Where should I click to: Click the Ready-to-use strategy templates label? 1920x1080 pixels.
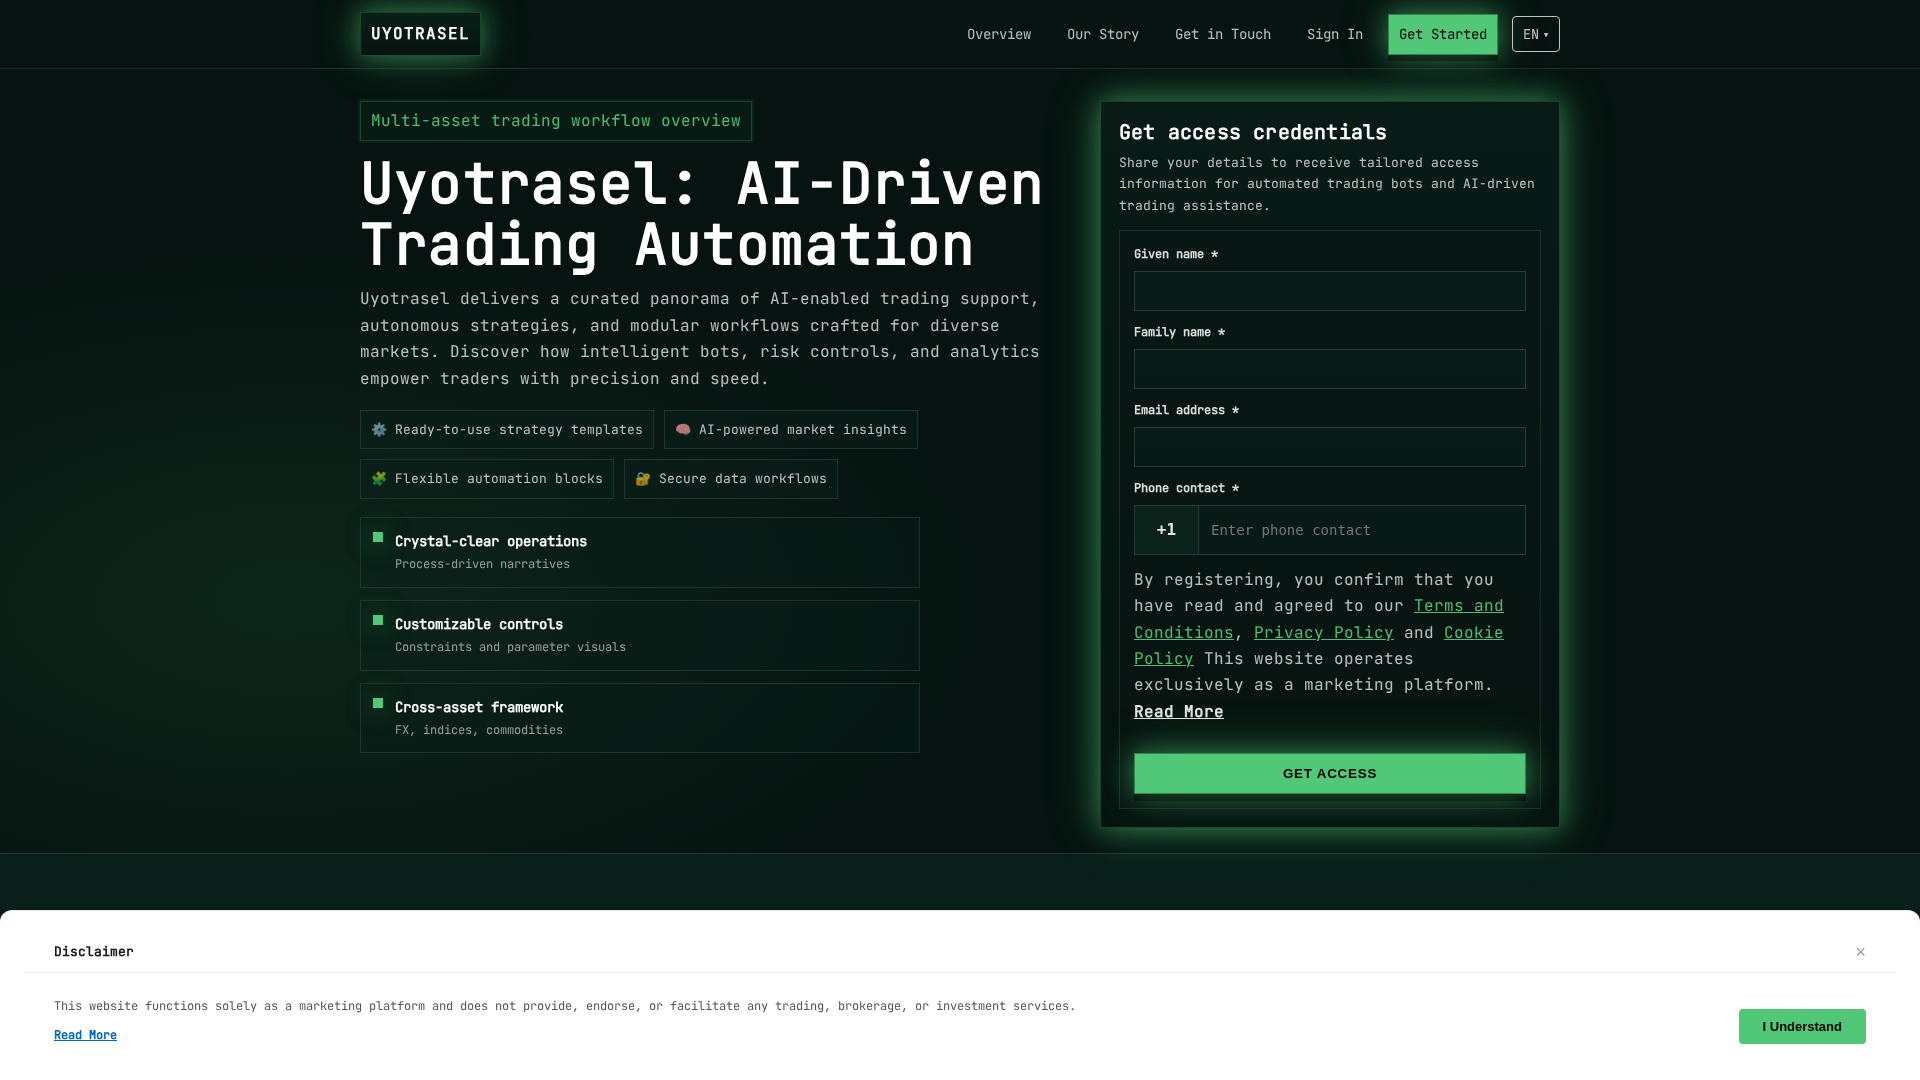pyautogui.click(x=519, y=430)
